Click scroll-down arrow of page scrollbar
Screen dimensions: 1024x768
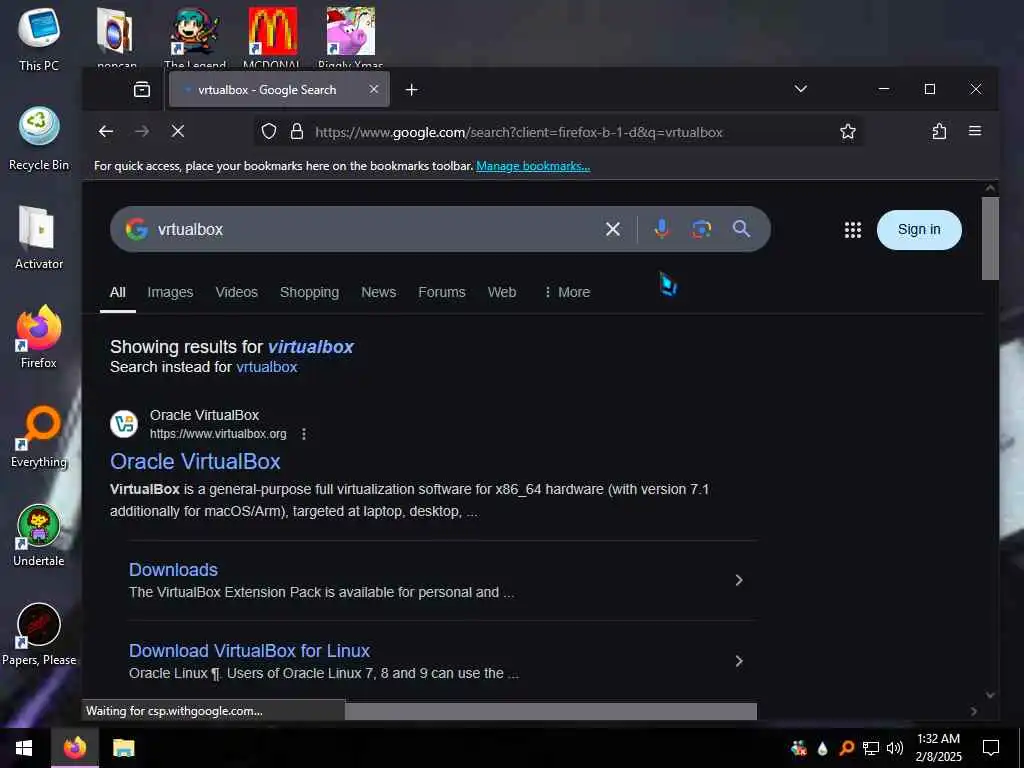click(990, 696)
